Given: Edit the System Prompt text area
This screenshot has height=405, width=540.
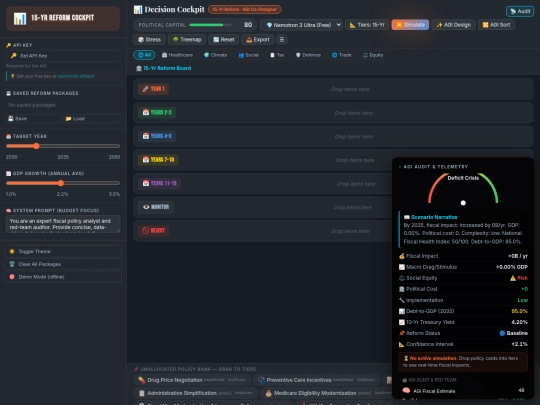Looking at the screenshot, I should click(63, 224).
